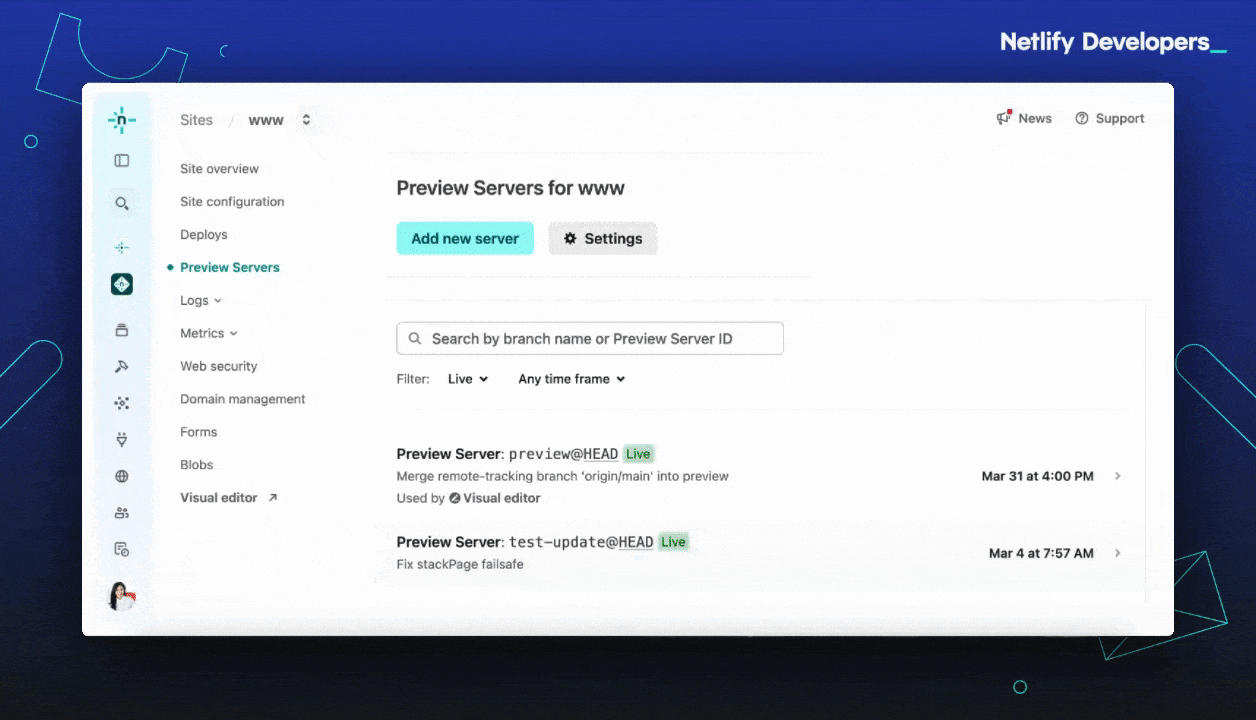Open test-update@HEAD row chevron
The height and width of the screenshot is (720, 1256).
coord(1118,553)
